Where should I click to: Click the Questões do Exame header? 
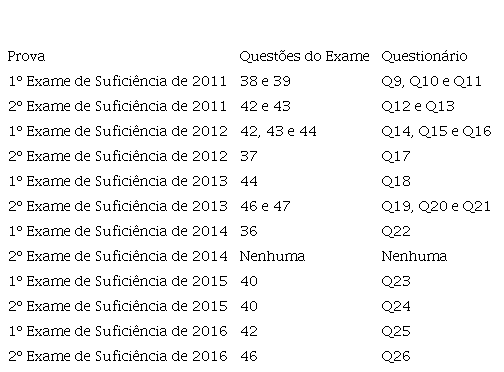[x=304, y=56]
